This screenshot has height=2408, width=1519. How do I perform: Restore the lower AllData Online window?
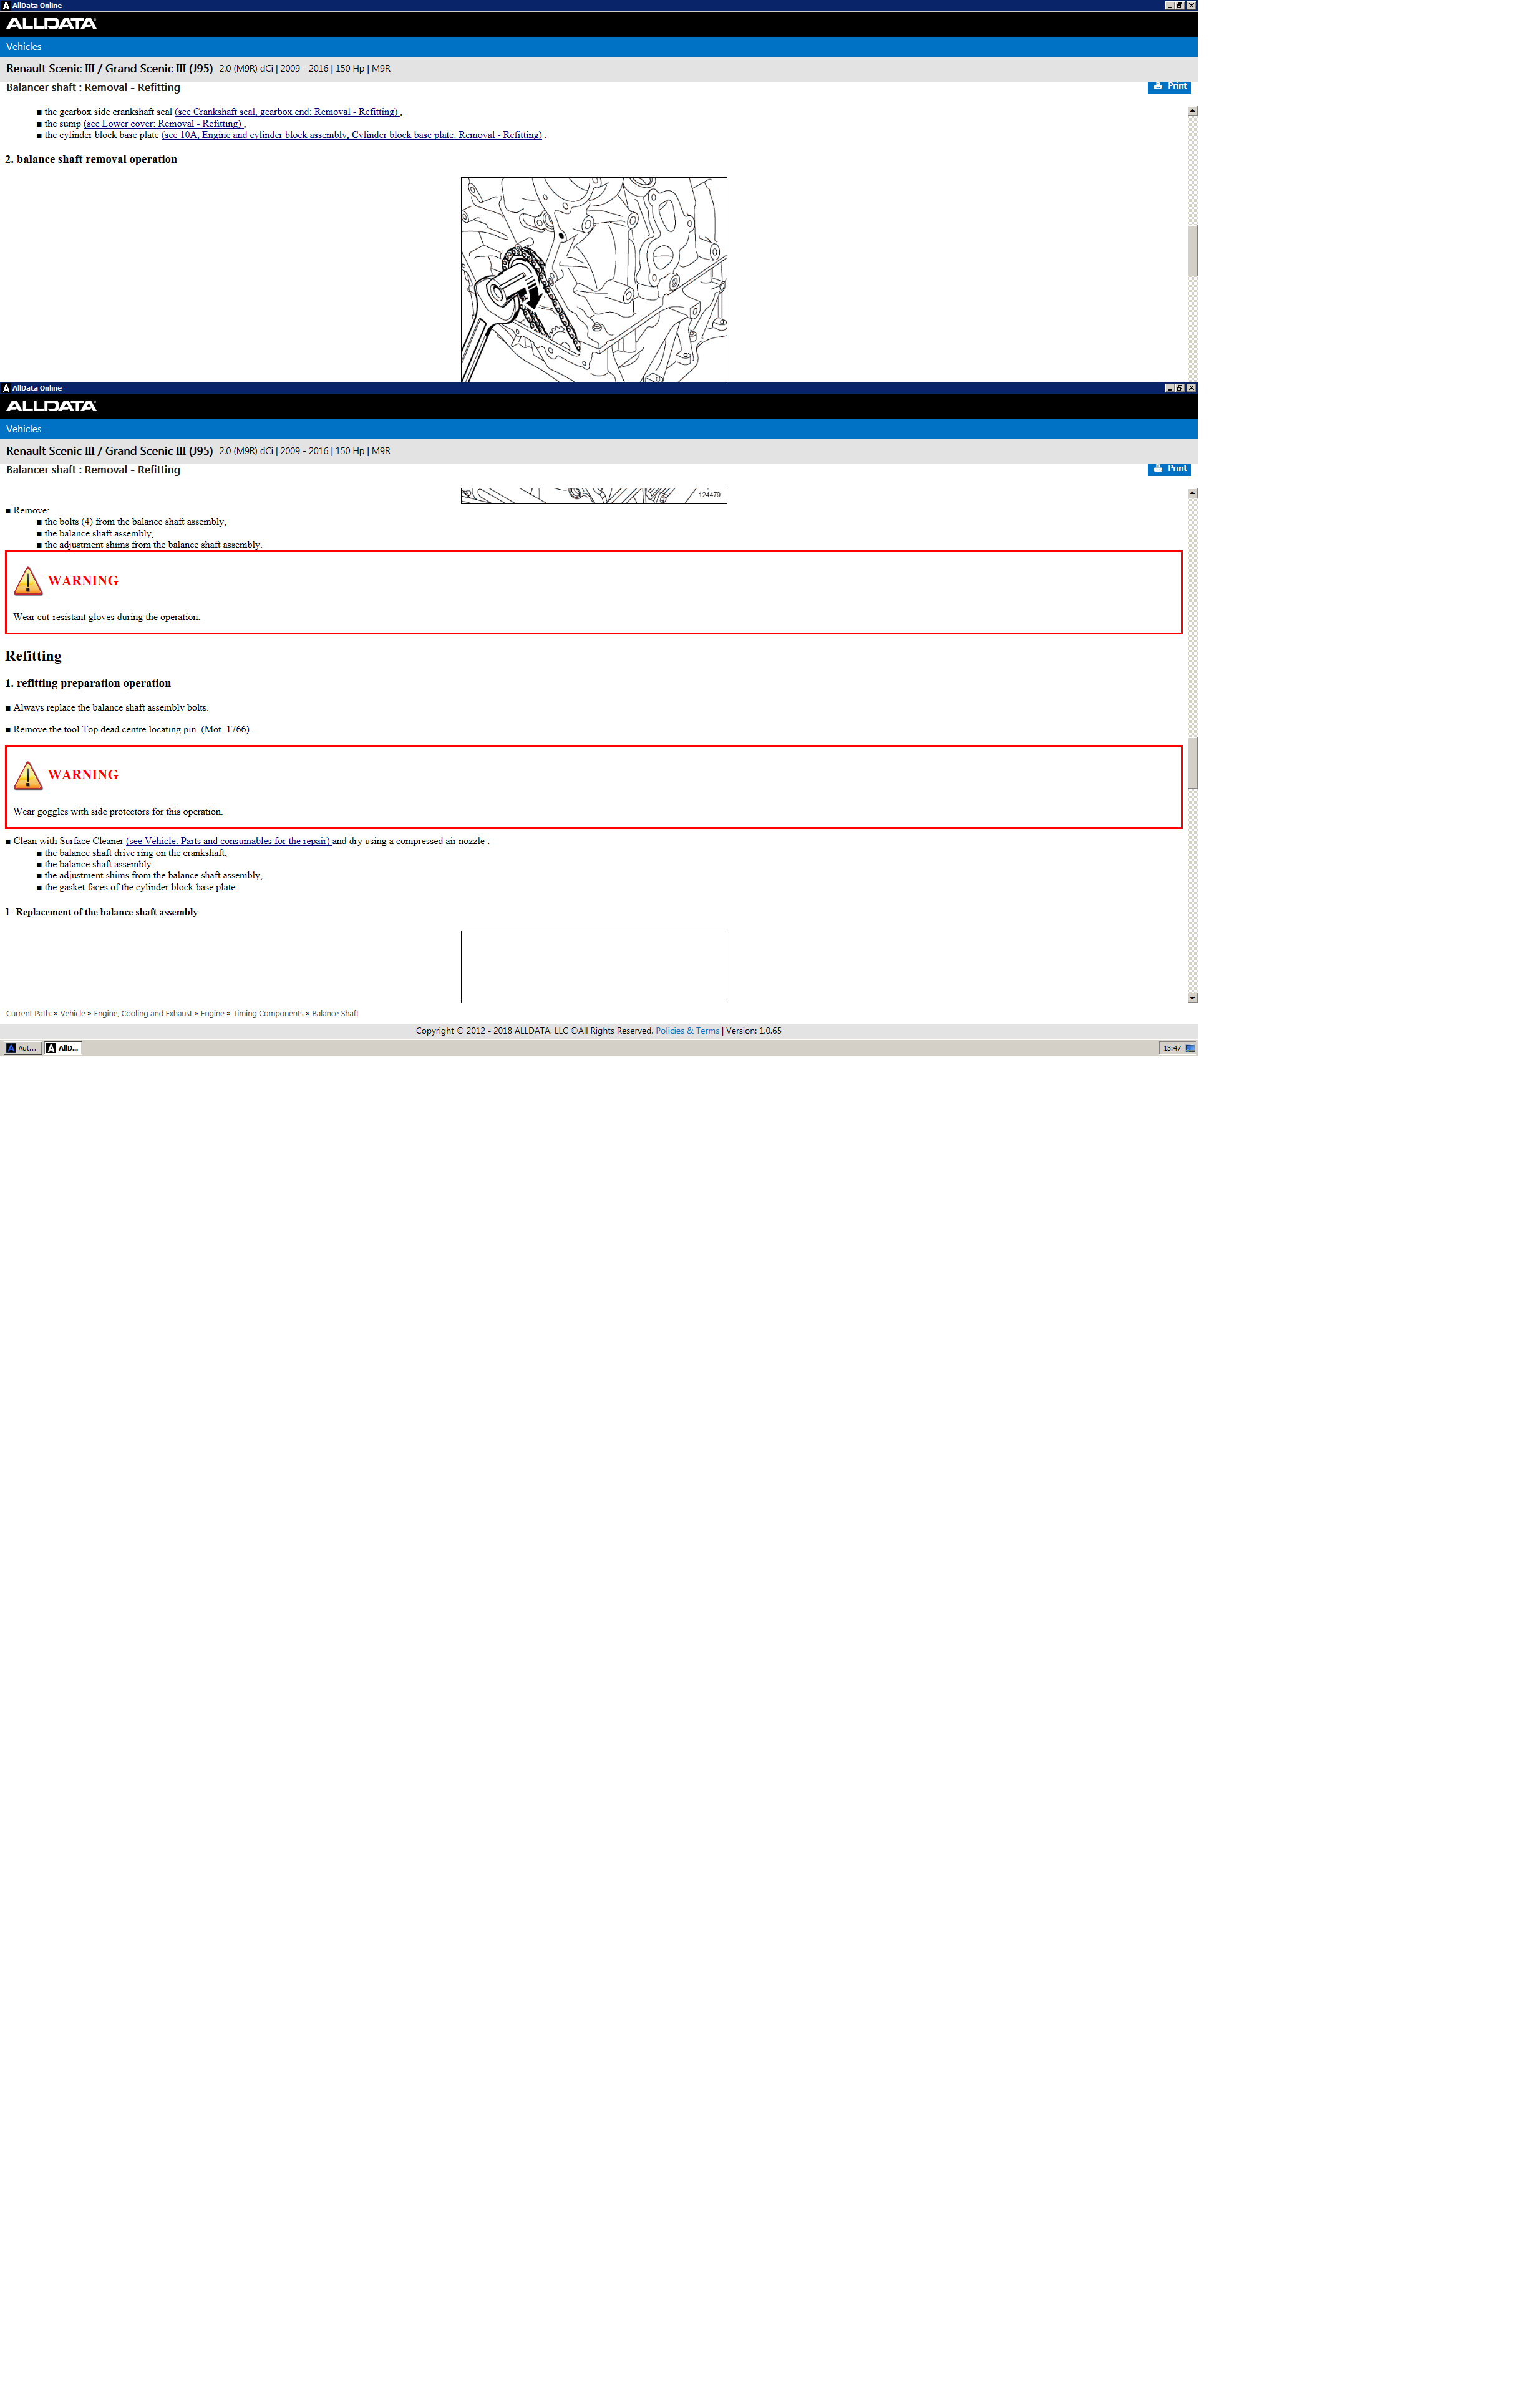[x=1180, y=388]
